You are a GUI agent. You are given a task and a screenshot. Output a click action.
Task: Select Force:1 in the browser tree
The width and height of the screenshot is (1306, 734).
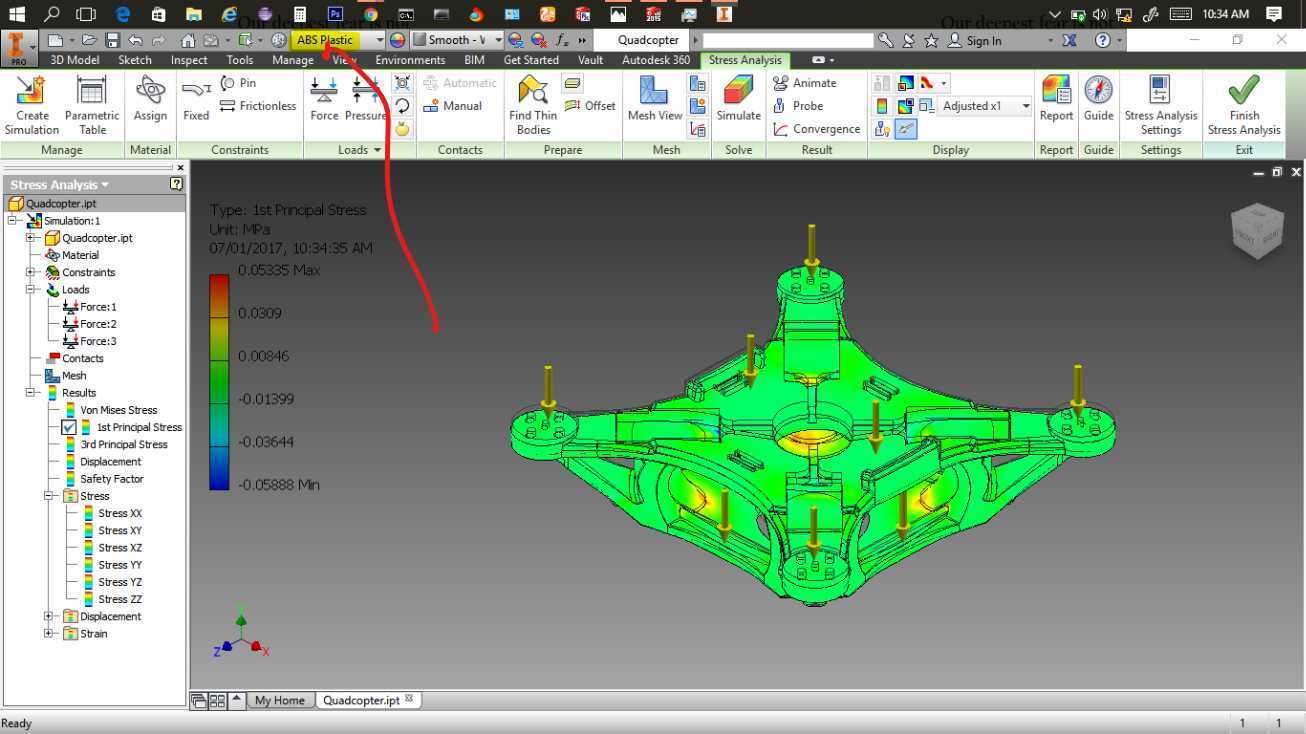pyautogui.click(x=89, y=307)
